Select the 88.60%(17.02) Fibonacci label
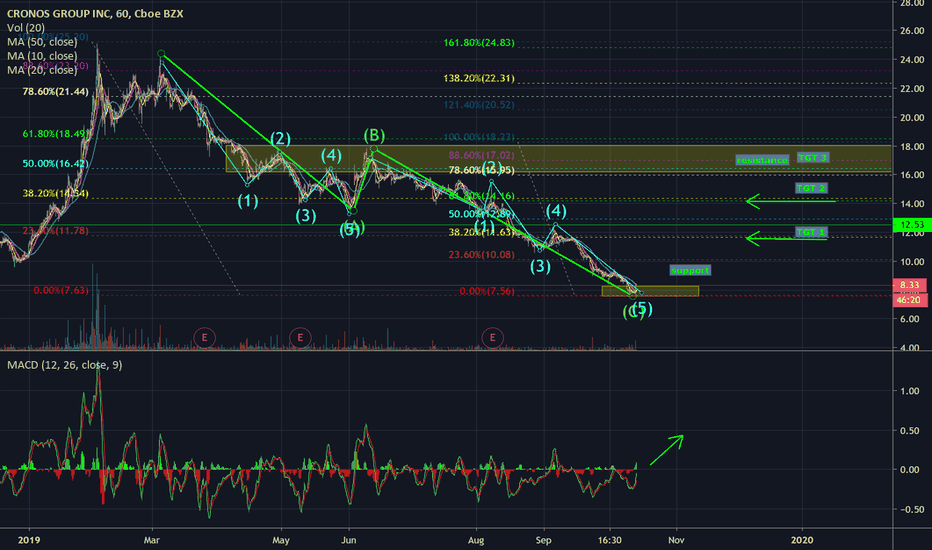Image resolution: width=932 pixels, height=550 pixels. pos(481,155)
